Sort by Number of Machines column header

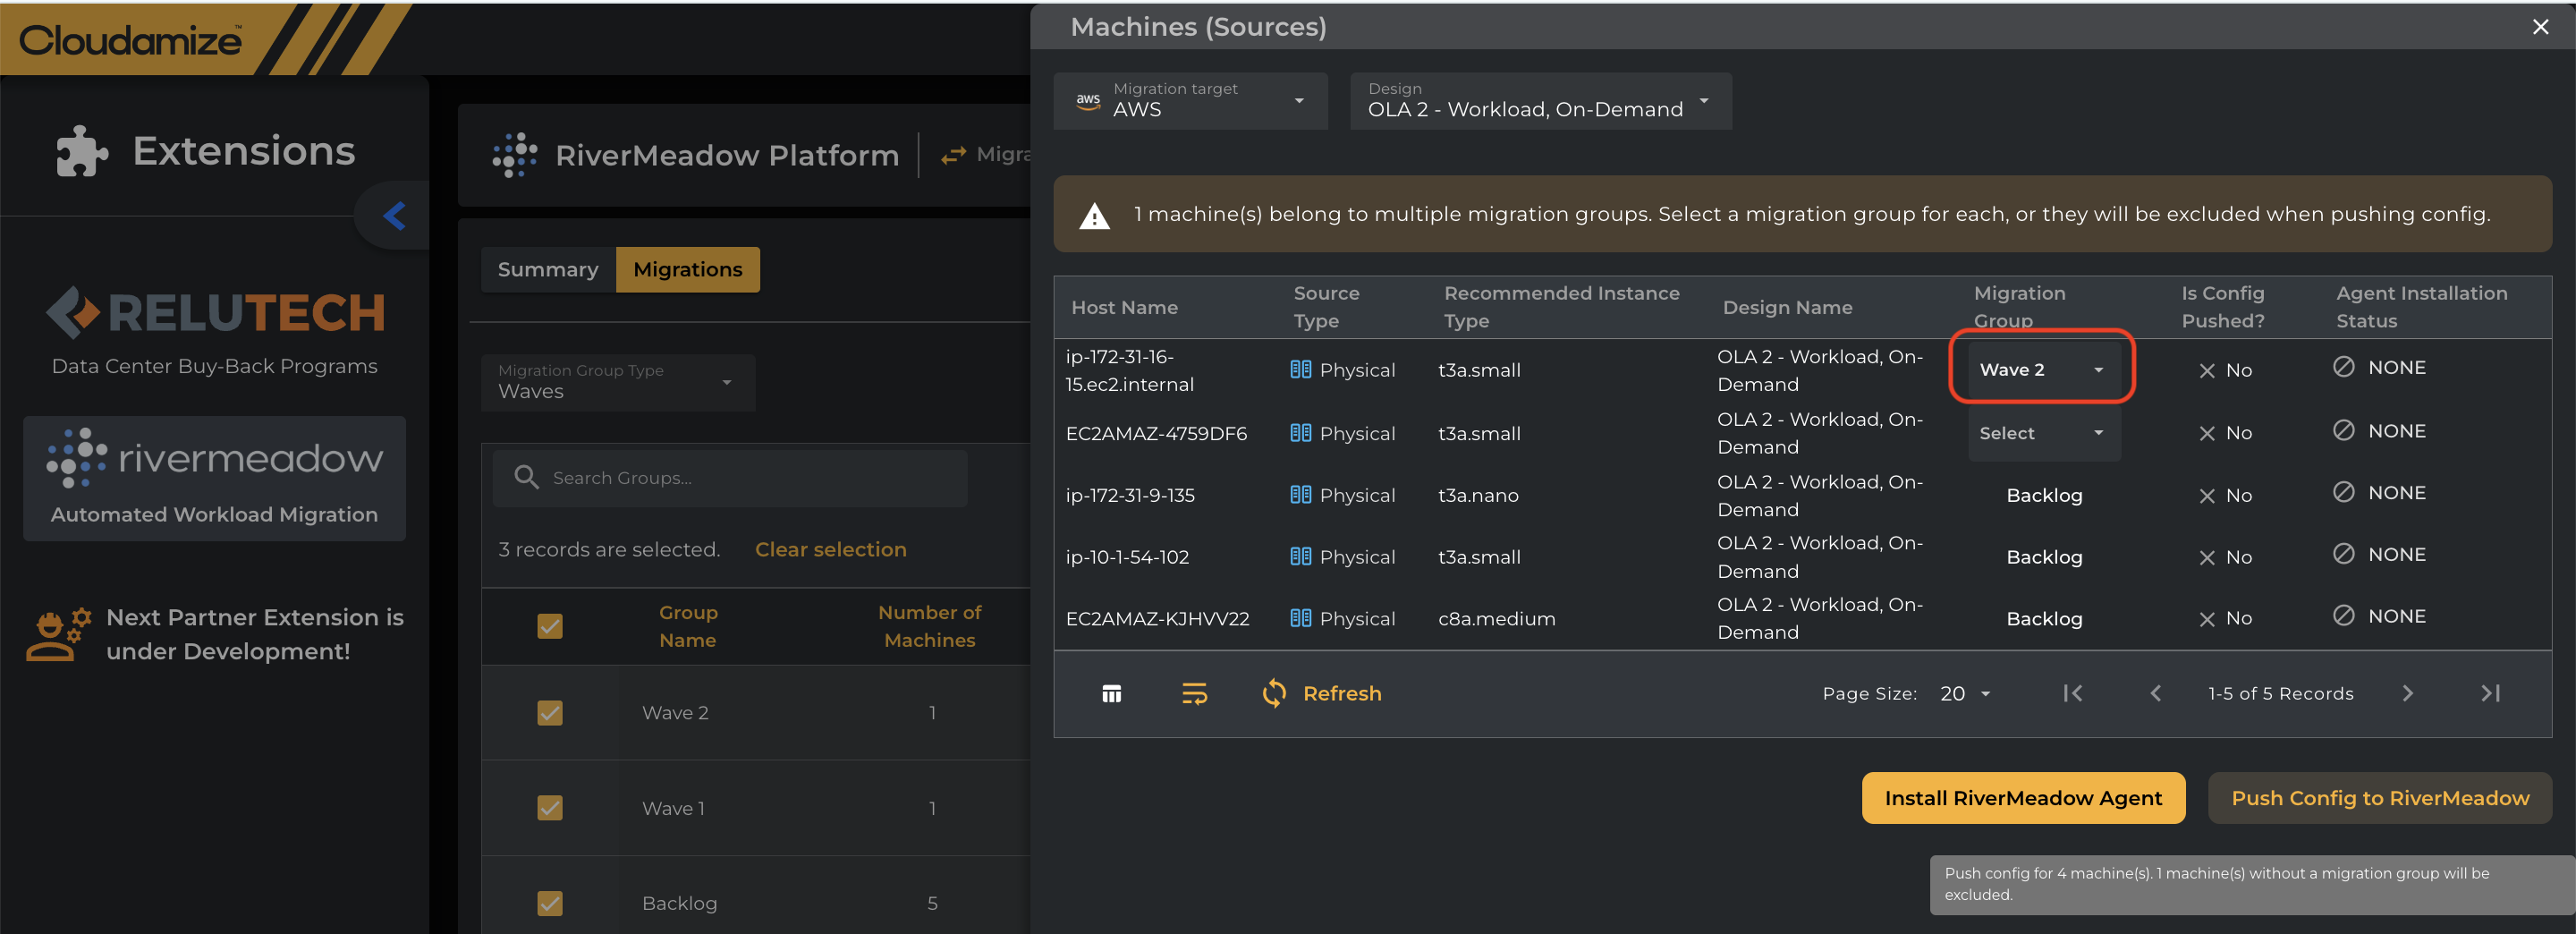(x=929, y=626)
